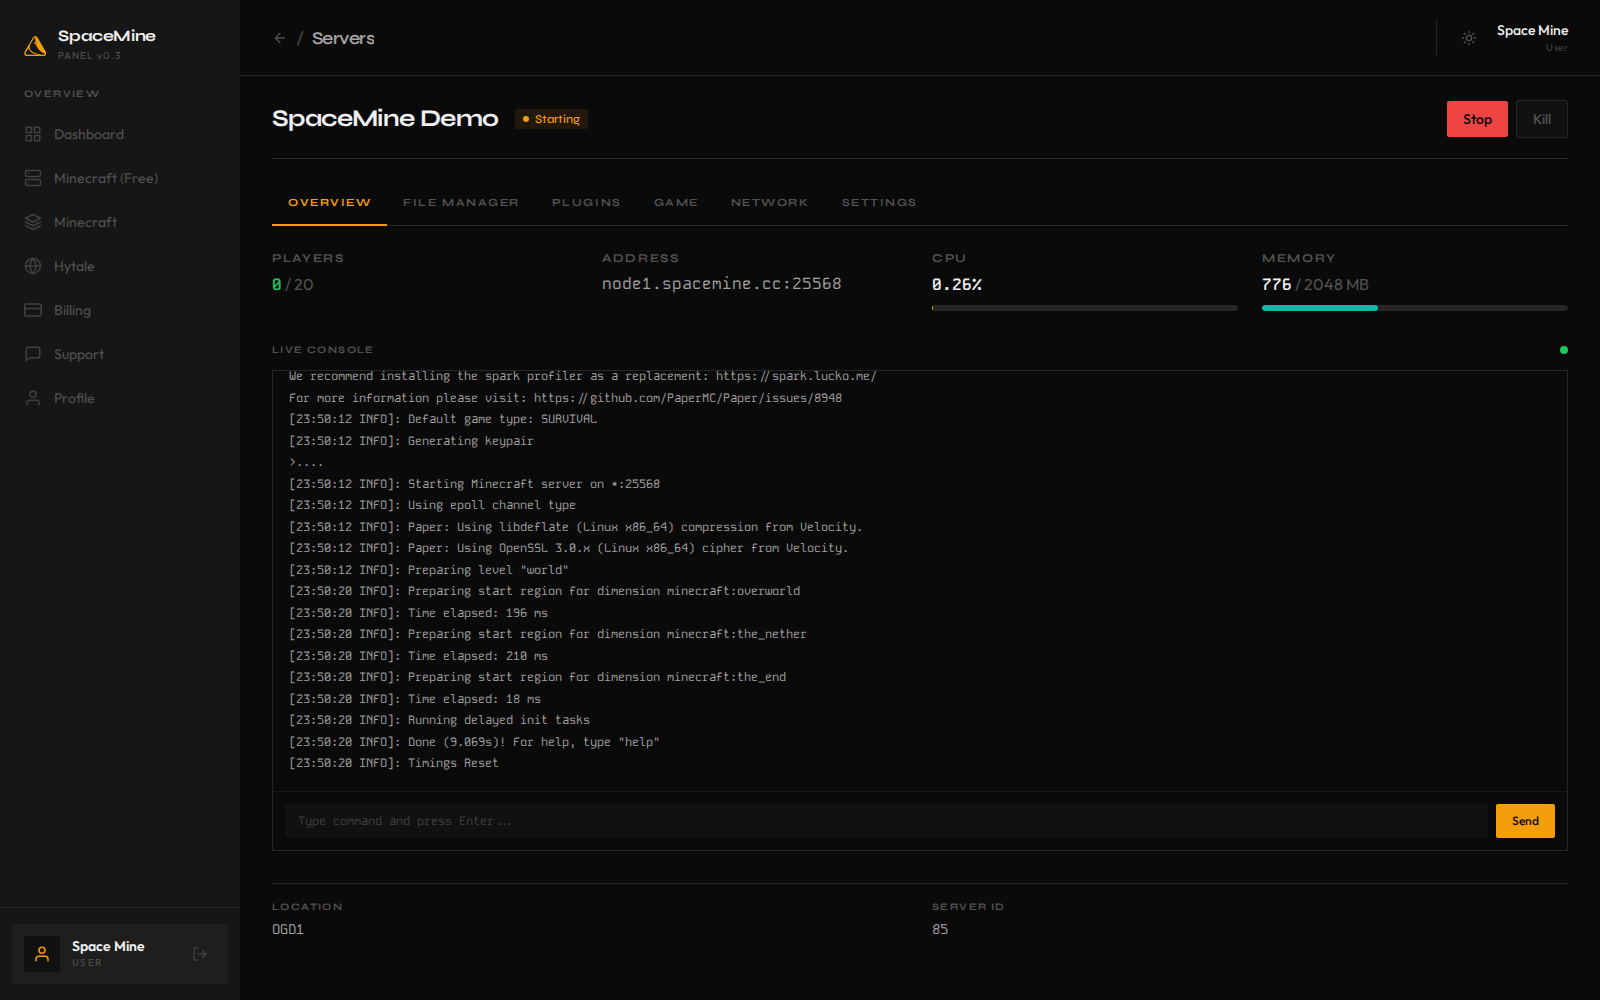Viewport: 1600px width, 1000px height.
Task: Open the Dashboard sidebar link
Action: (x=120, y=134)
